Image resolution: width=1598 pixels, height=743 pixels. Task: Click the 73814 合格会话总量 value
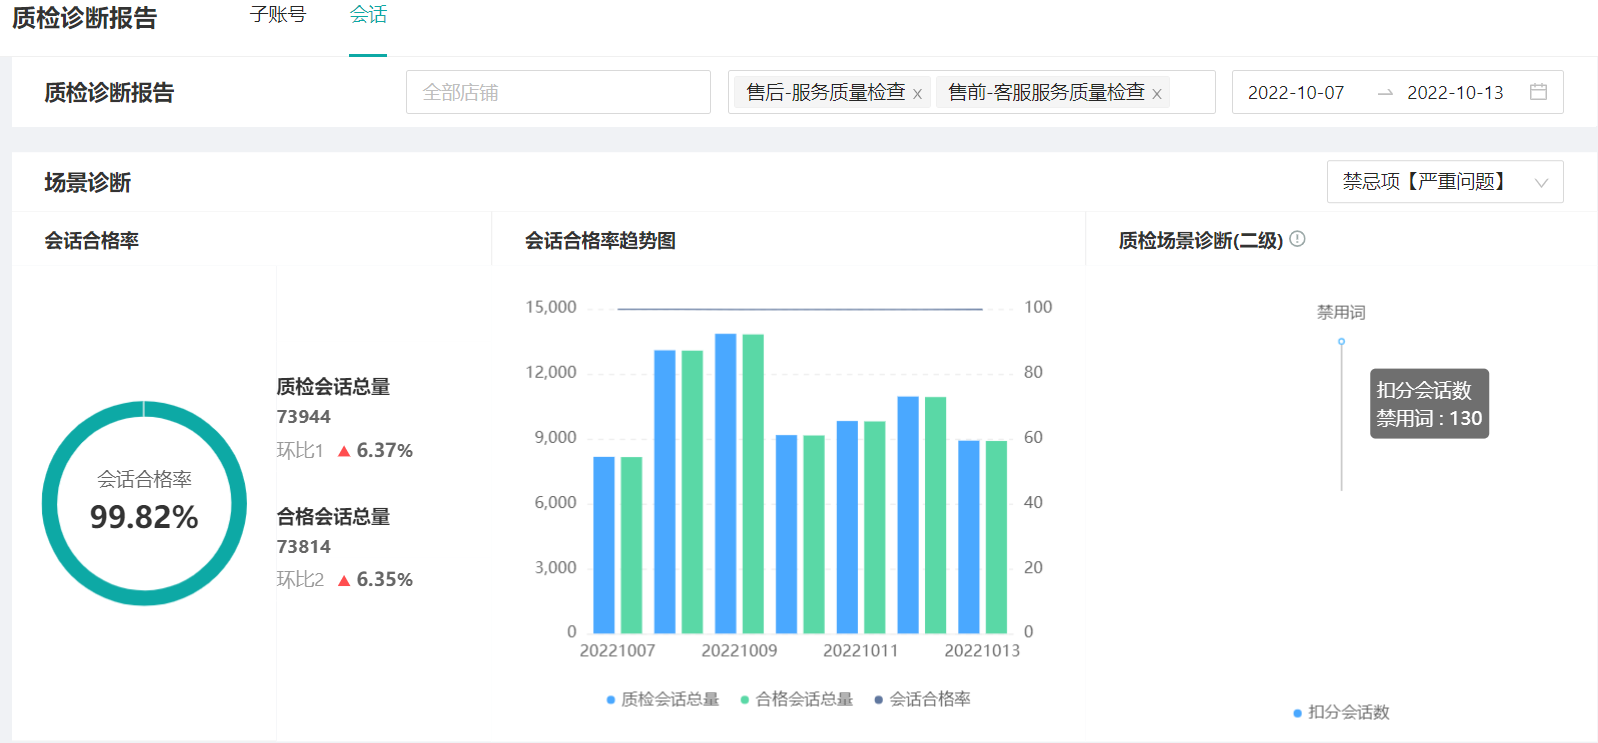tap(303, 547)
